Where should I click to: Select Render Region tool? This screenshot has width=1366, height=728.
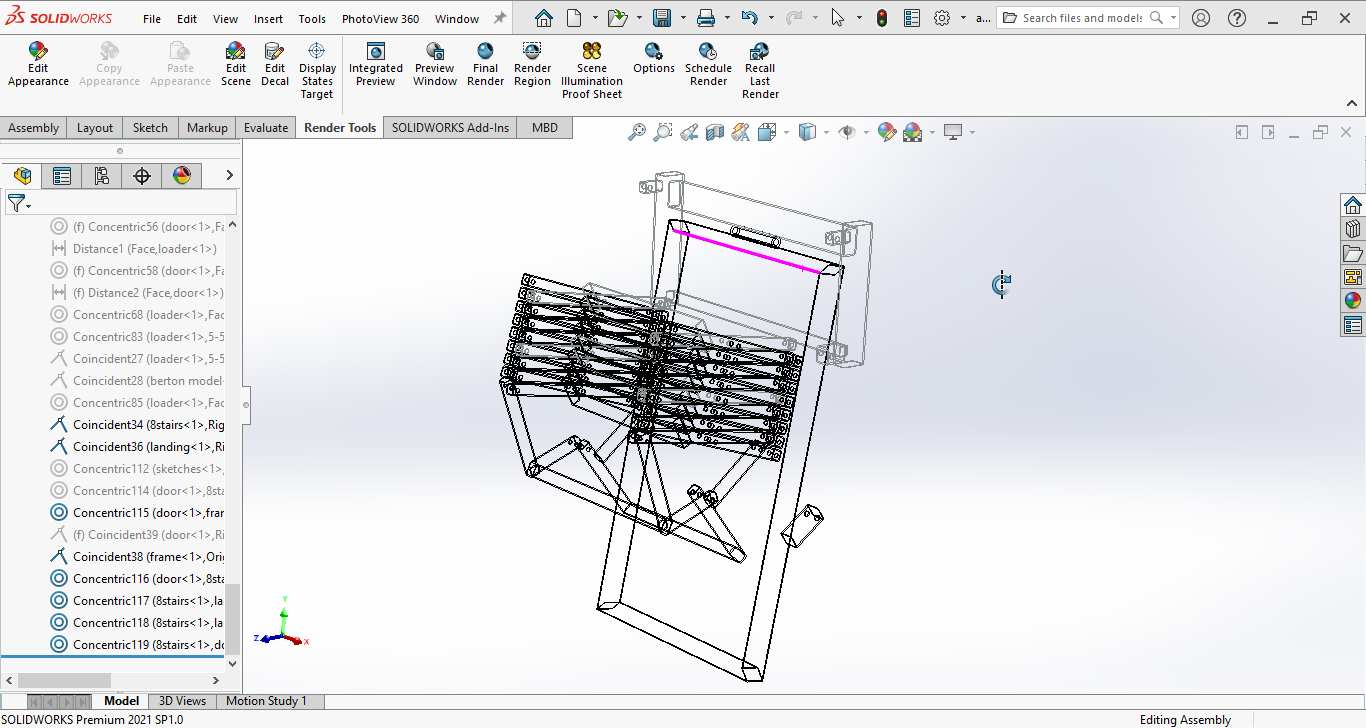click(532, 64)
